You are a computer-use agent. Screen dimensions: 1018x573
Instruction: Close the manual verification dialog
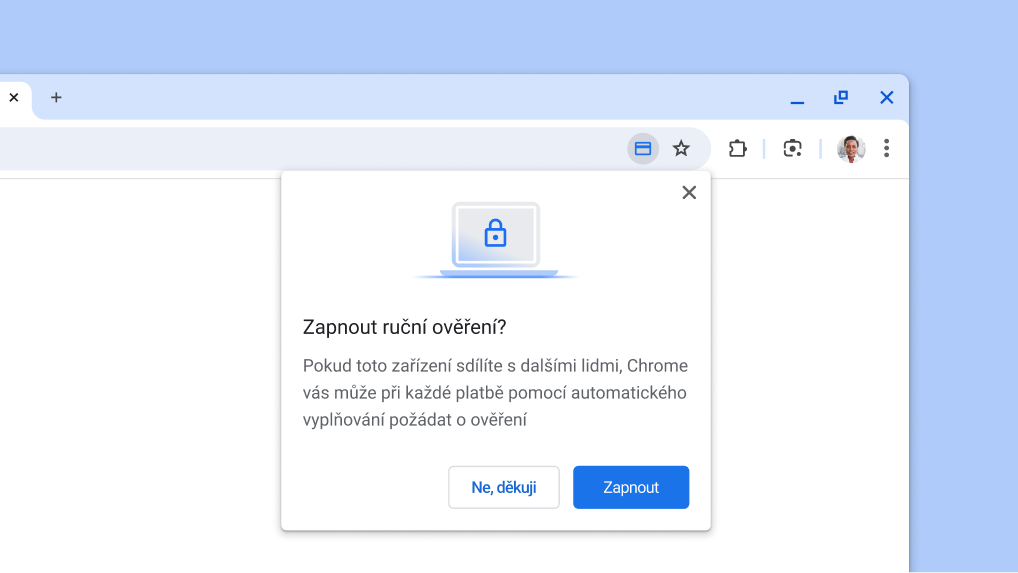pos(689,193)
